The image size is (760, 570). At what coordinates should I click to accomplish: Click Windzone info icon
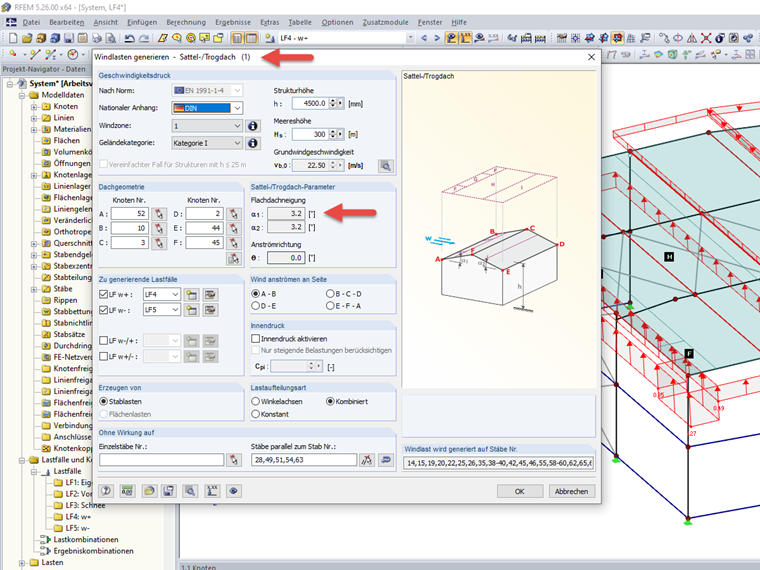[x=253, y=126]
